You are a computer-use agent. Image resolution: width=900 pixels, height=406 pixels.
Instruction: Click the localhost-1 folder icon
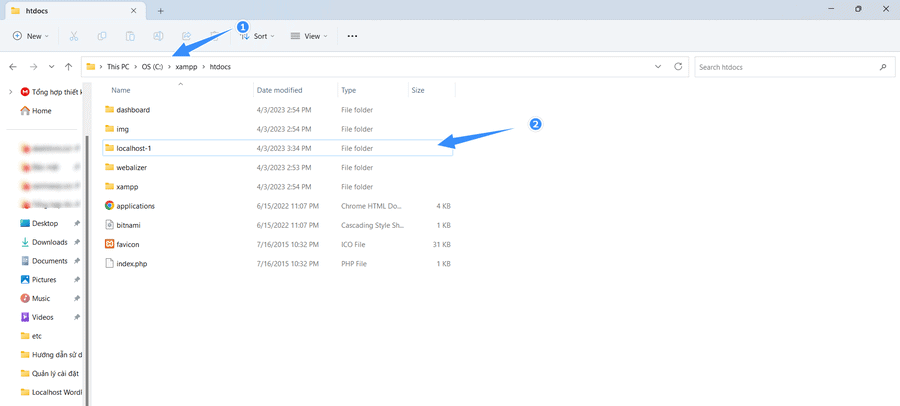(x=110, y=148)
